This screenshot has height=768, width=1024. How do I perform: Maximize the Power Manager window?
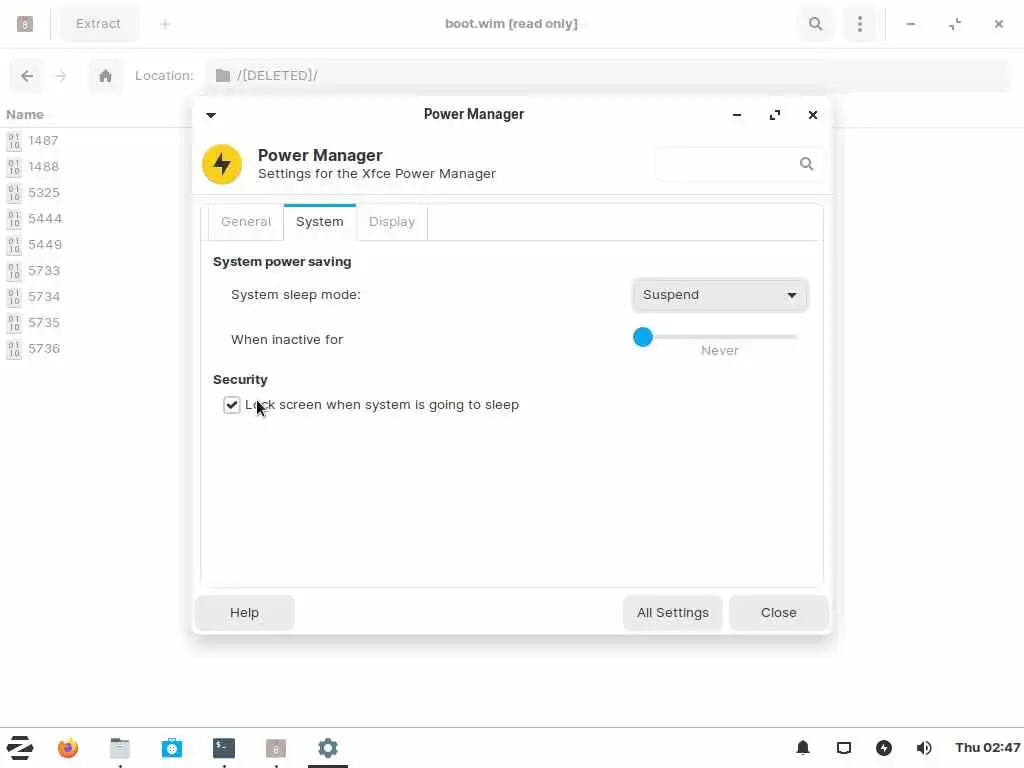(775, 115)
